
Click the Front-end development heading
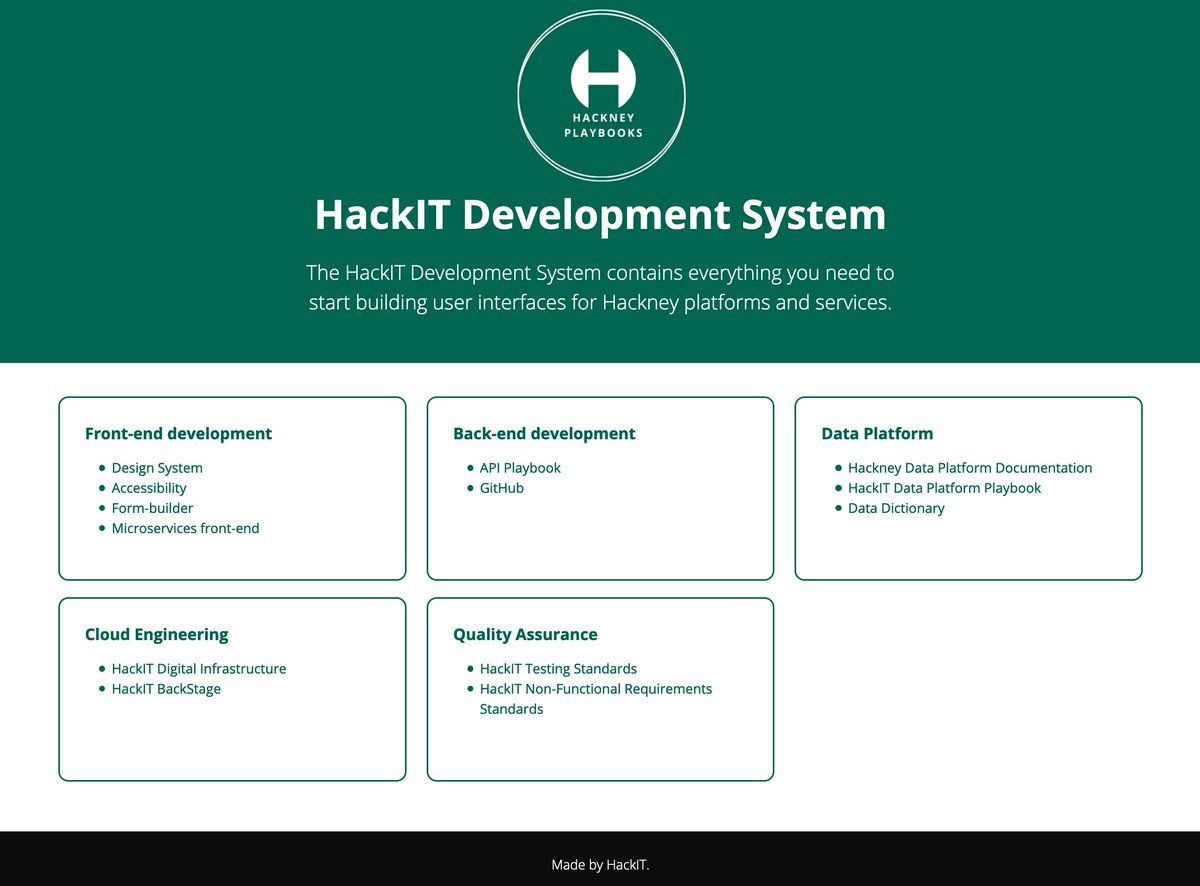tap(178, 434)
